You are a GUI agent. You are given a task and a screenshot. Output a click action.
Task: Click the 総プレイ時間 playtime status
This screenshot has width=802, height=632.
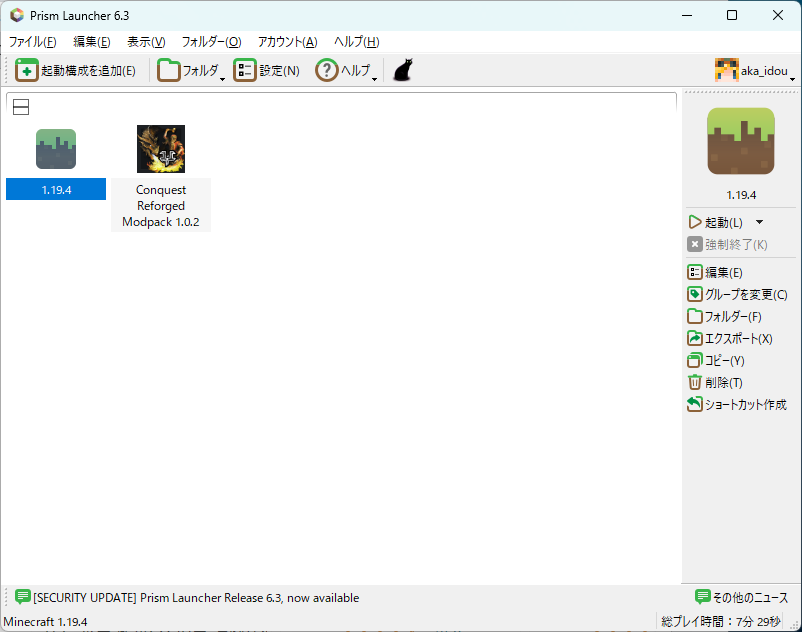(x=721, y=622)
